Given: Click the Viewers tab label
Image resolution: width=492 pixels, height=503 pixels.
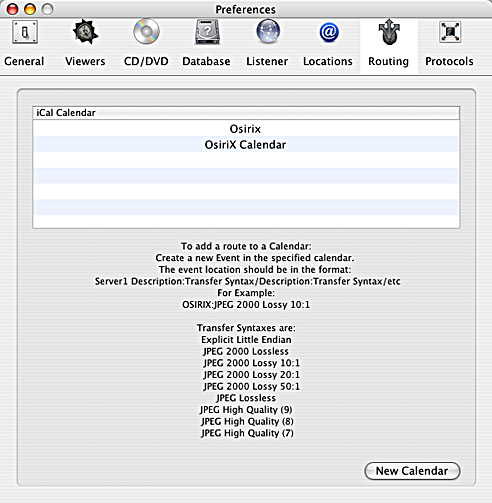Looking at the screenshot, I should [x=85, y=61].
